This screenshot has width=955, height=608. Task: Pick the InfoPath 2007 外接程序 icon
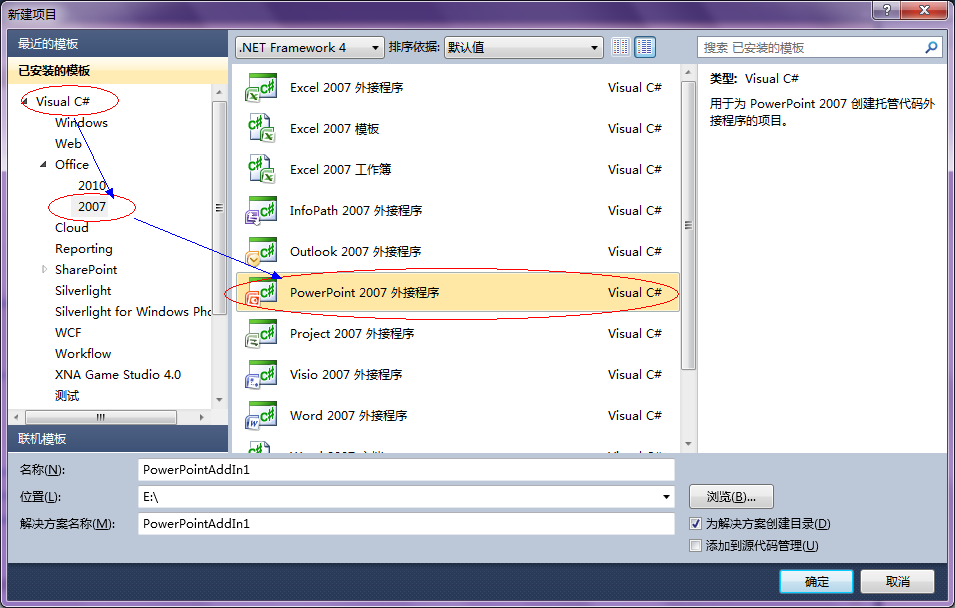tap(261, 211)
